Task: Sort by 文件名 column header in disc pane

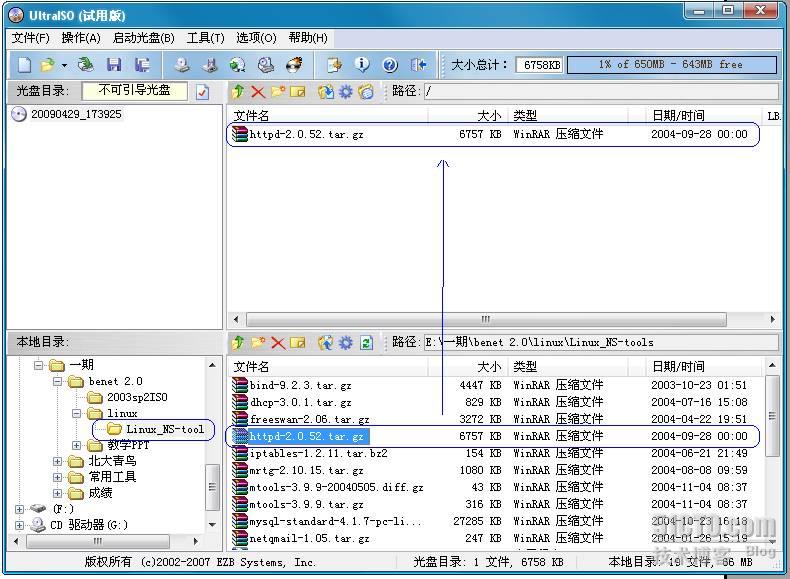Action: click(x=252, y=116)
